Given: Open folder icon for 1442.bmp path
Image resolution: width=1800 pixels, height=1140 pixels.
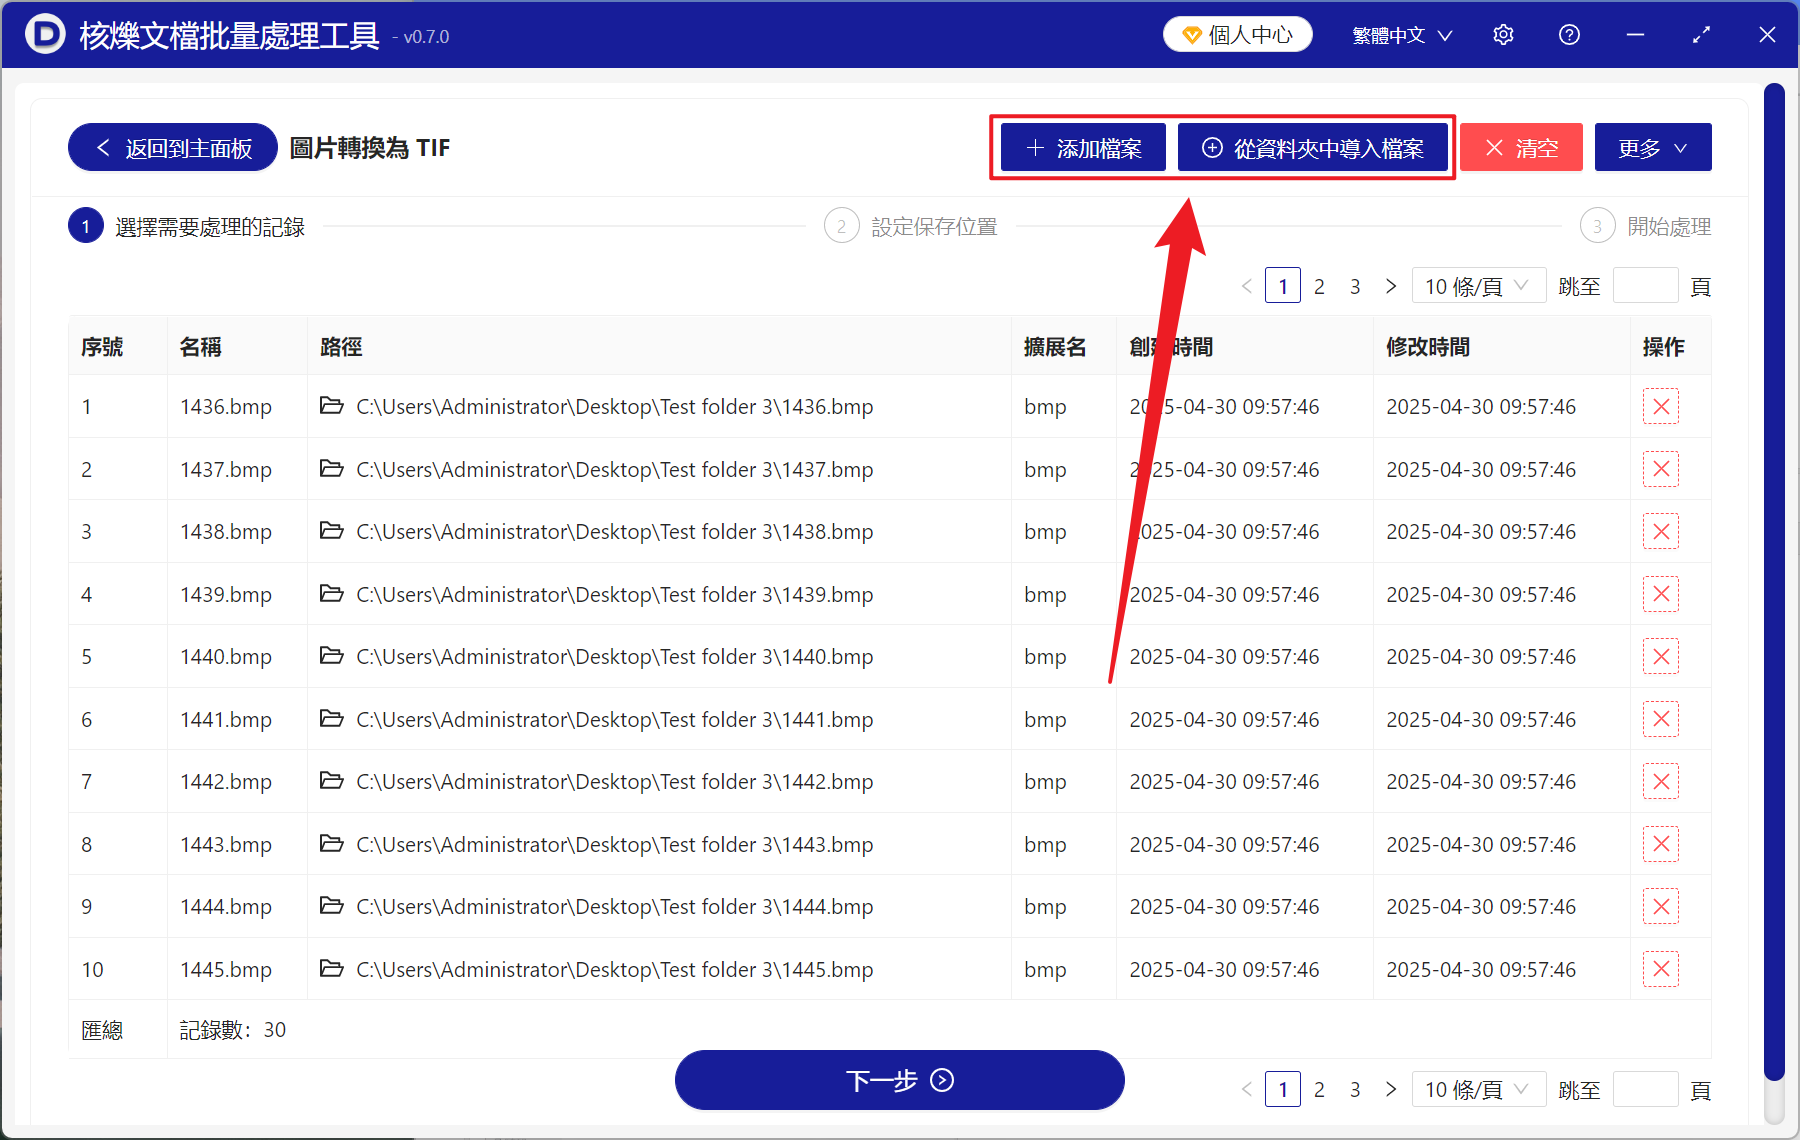Looking at the screenshot, I should tap(331, 780).
